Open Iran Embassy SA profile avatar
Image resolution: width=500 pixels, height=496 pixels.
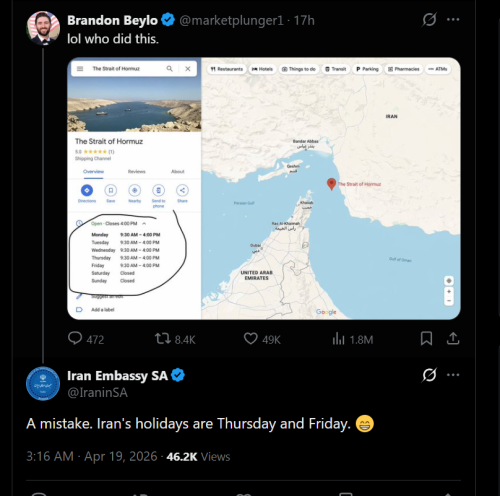(43, 383)
